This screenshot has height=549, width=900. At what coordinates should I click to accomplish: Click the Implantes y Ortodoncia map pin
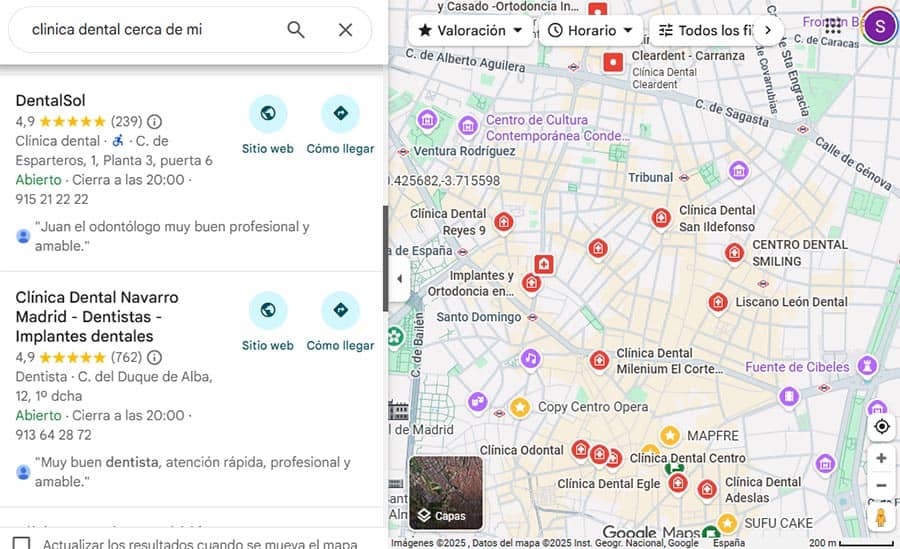coord(532,283)
